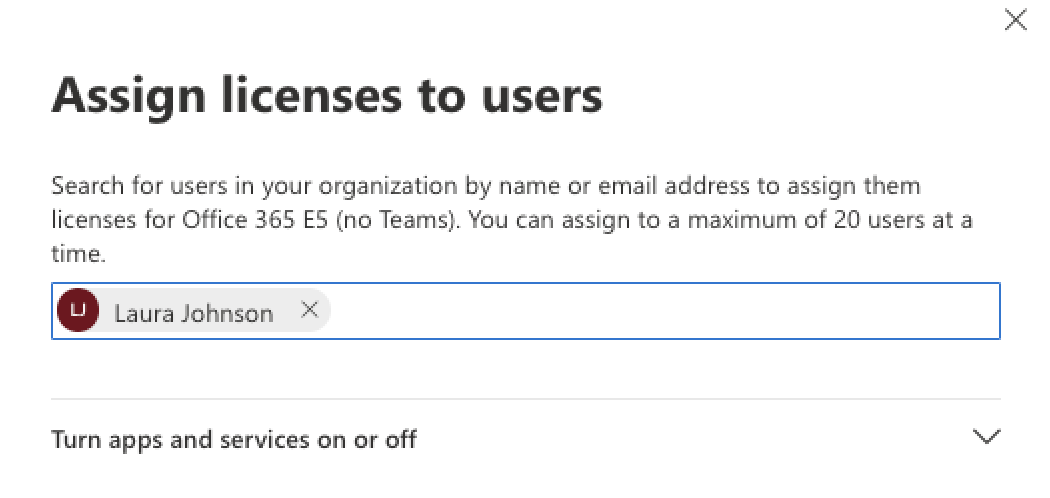Image resolution: width=1050 pixels, height=498 pixels.
Task: Place cursor in the people picker box
Action: point(526,311)
